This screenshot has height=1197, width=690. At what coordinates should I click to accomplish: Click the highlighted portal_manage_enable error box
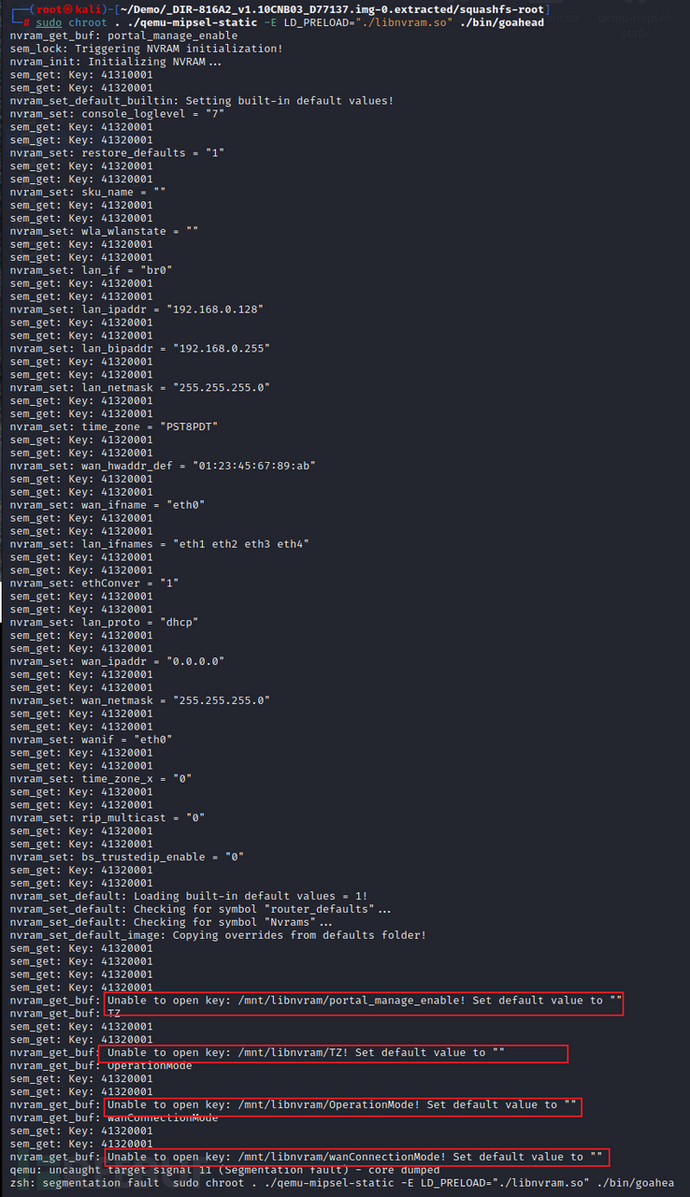point(363,1001)
